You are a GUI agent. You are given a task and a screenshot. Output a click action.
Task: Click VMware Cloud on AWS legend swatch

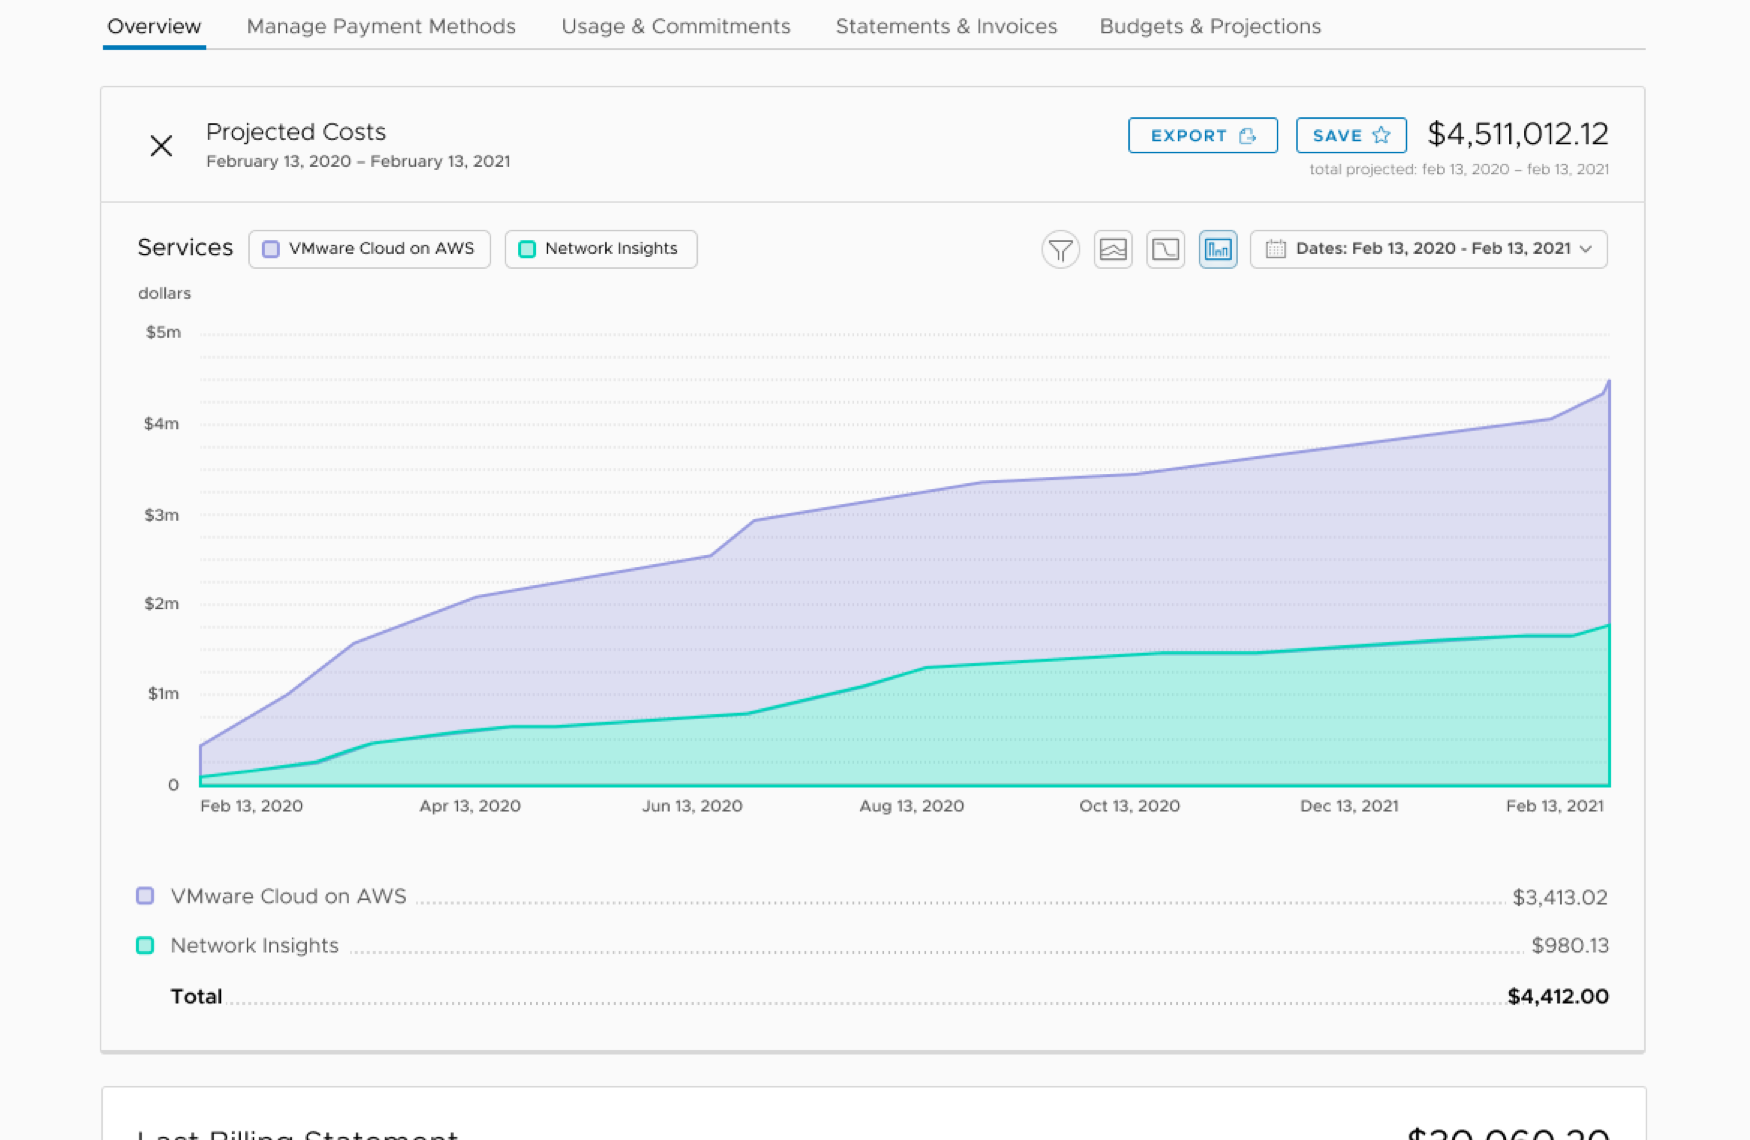click(x=145, y=896)
